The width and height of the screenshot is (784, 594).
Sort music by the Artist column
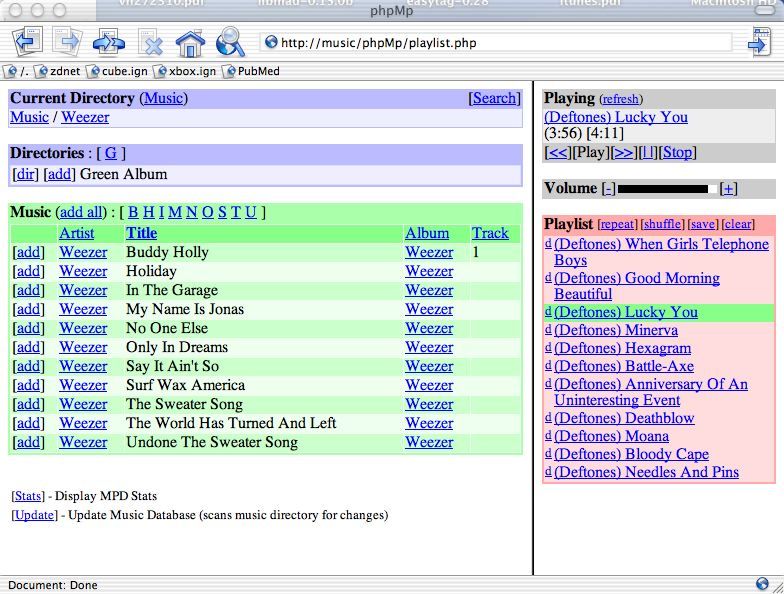[x=76, y=233]
